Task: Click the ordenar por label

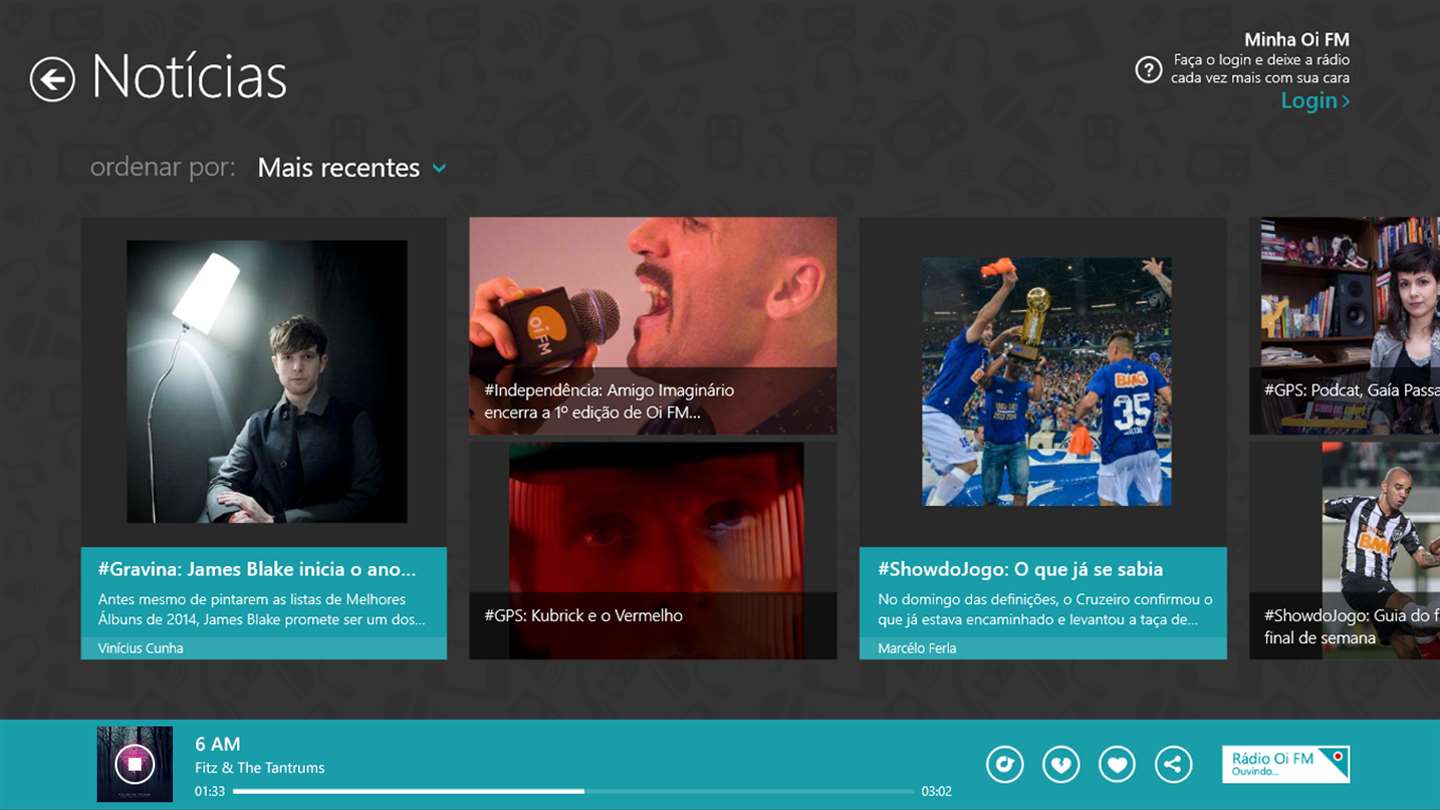Action: point(163,167)
